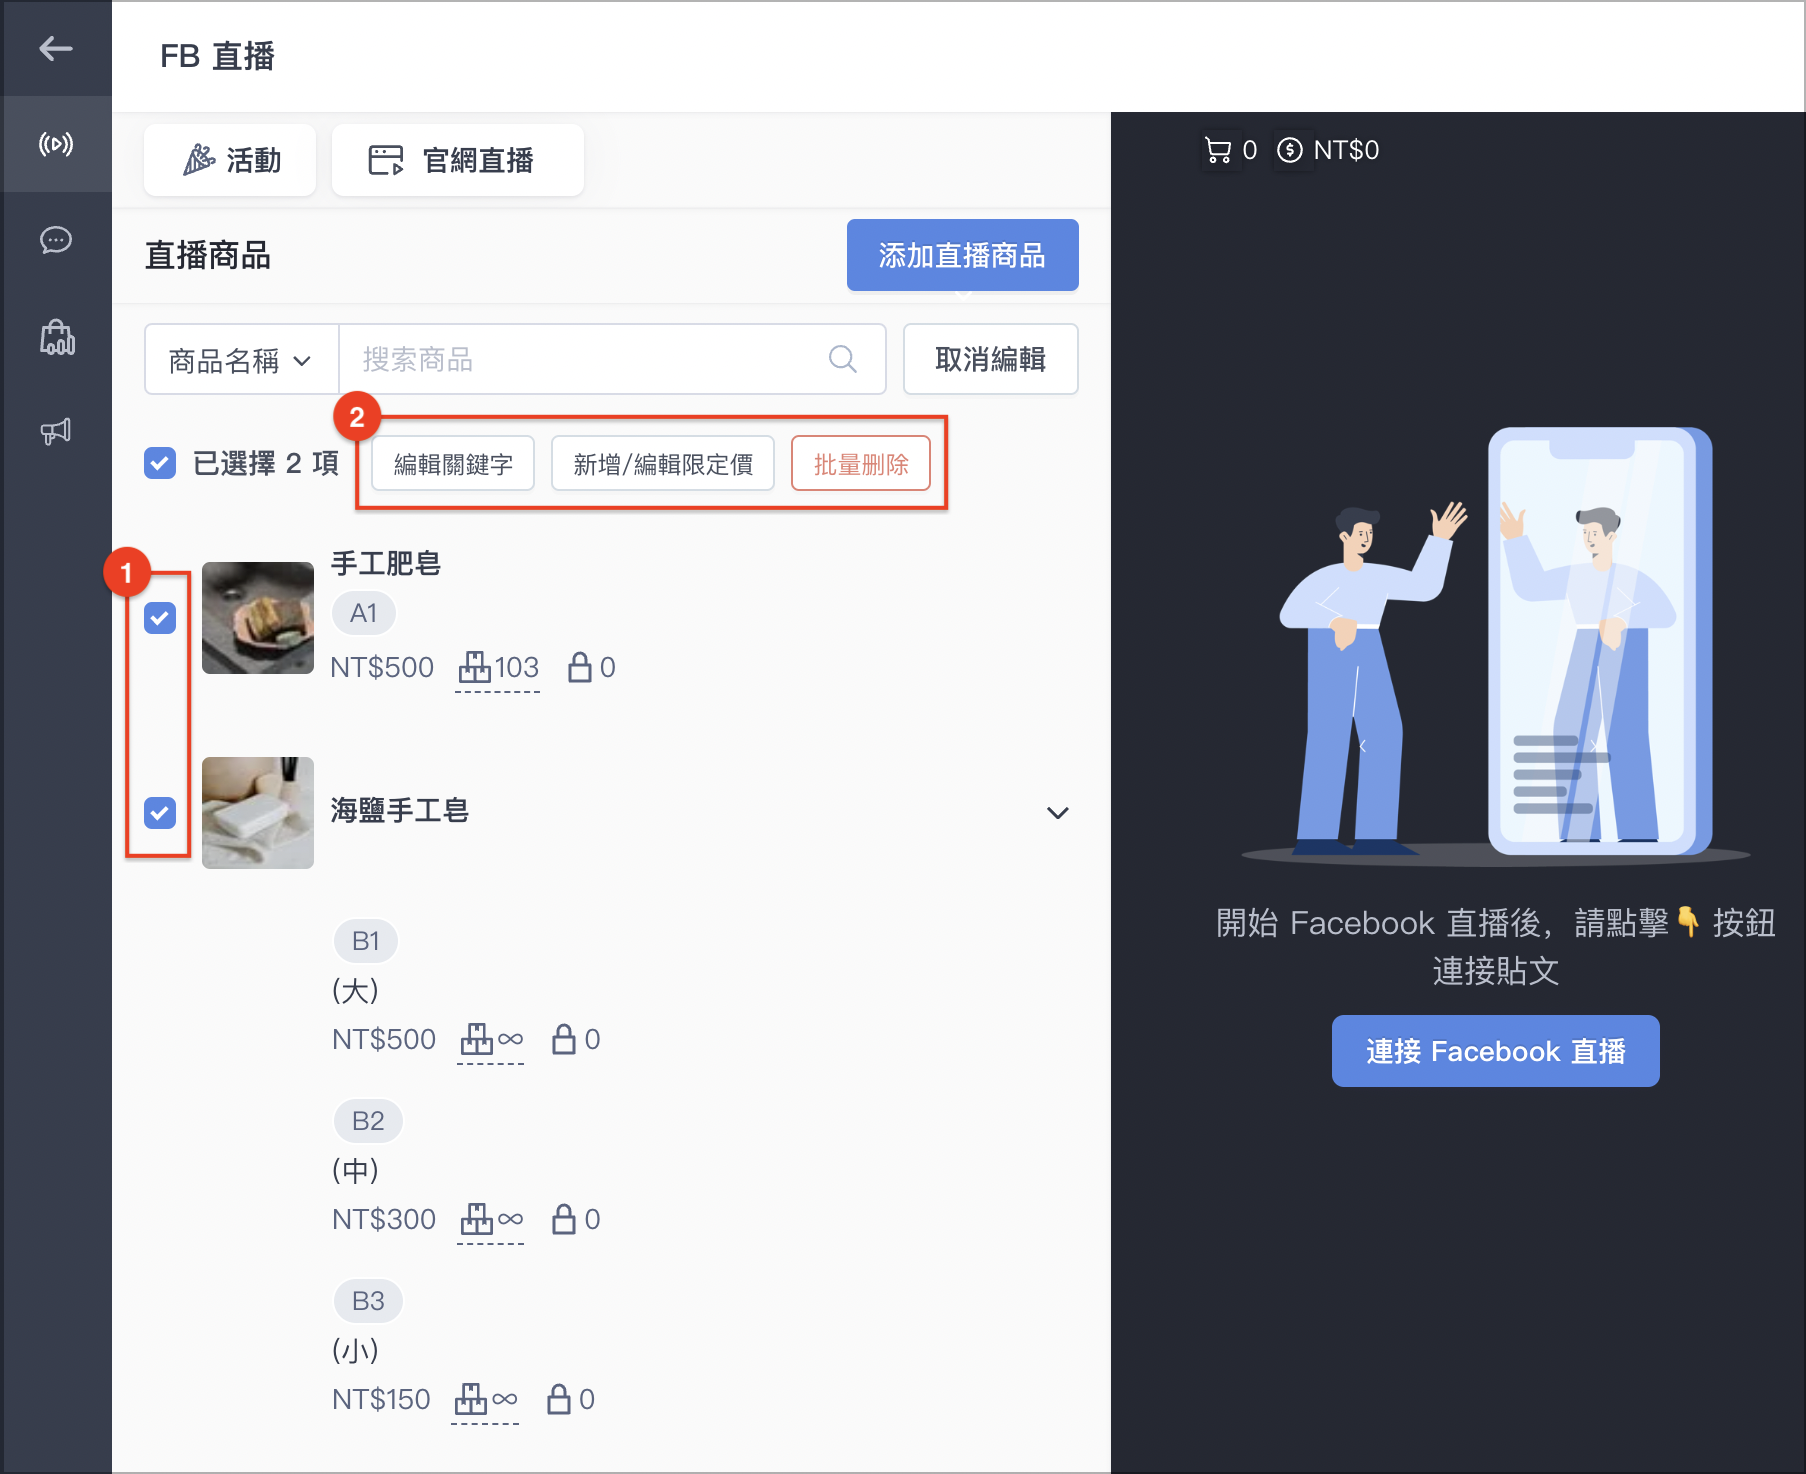Click the NT$150 price text

coord(381,1399)
